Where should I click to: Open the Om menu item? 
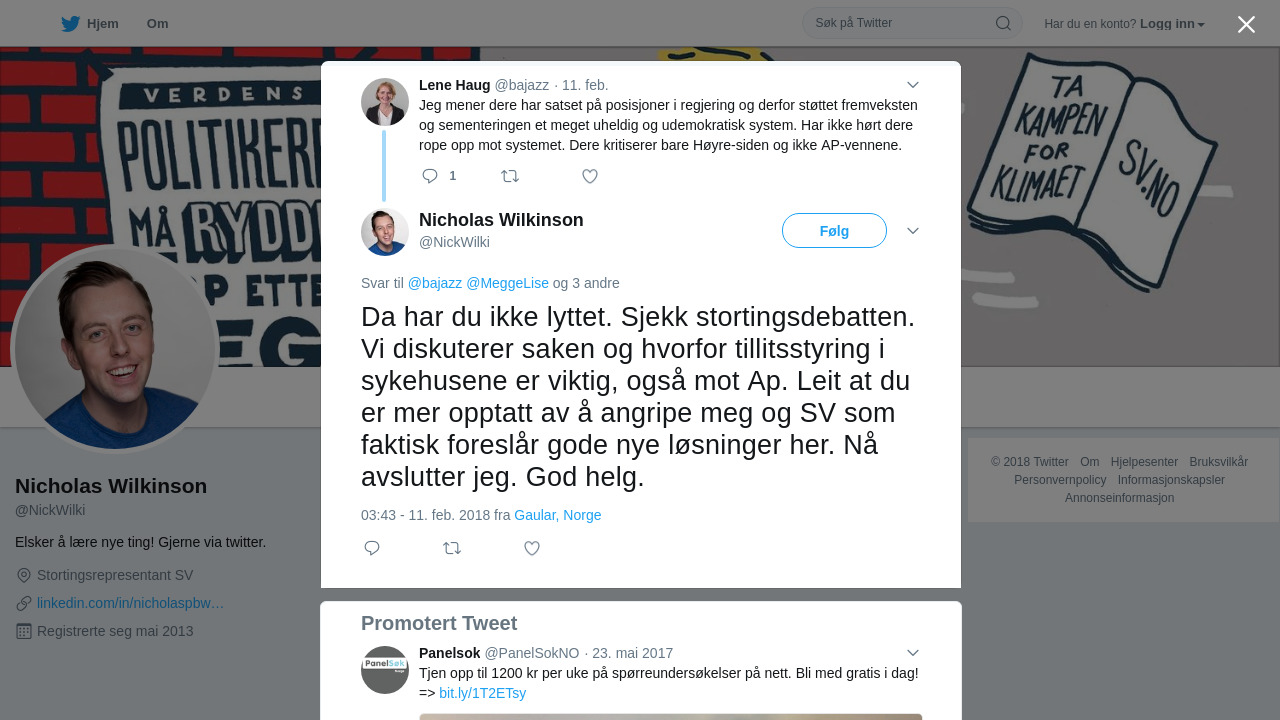(x=157, y=23)
